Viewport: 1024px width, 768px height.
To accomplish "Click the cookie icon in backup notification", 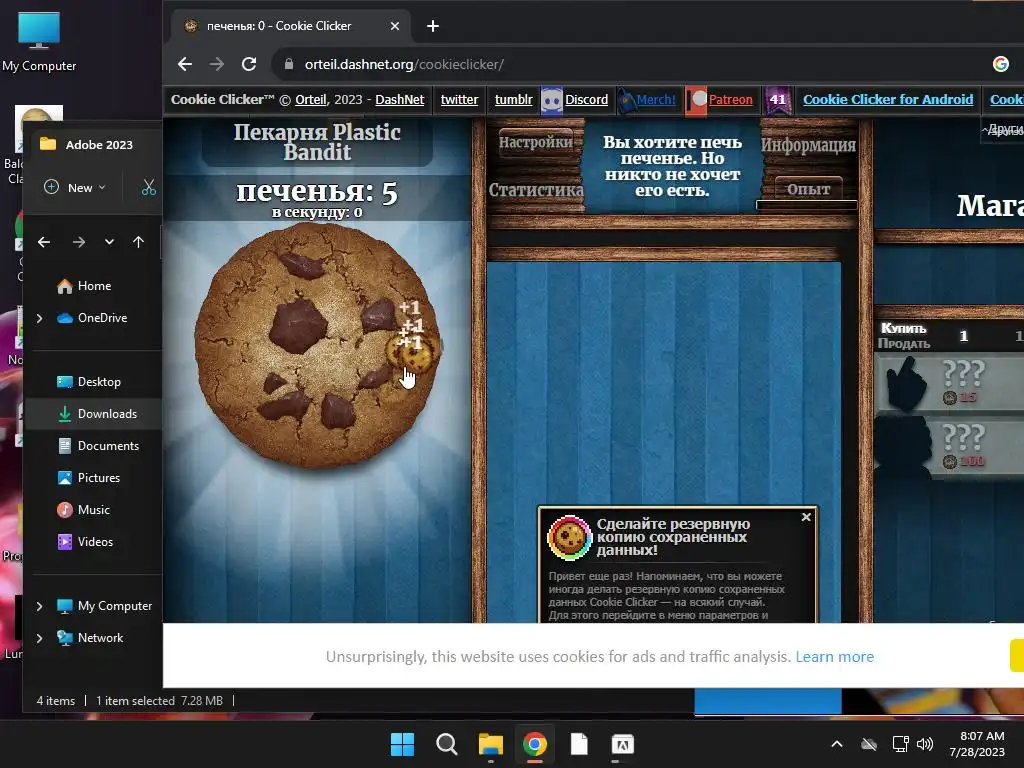I will click(x=569, y=537).
